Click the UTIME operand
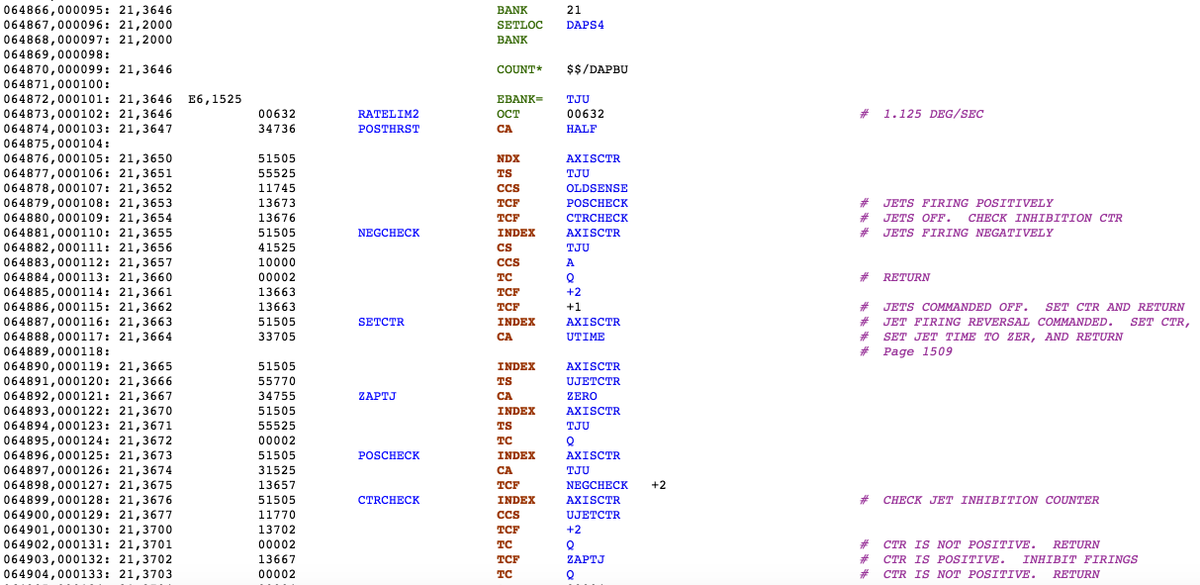Viewport: 1200px width, 585px height. (x=585, y=337)
